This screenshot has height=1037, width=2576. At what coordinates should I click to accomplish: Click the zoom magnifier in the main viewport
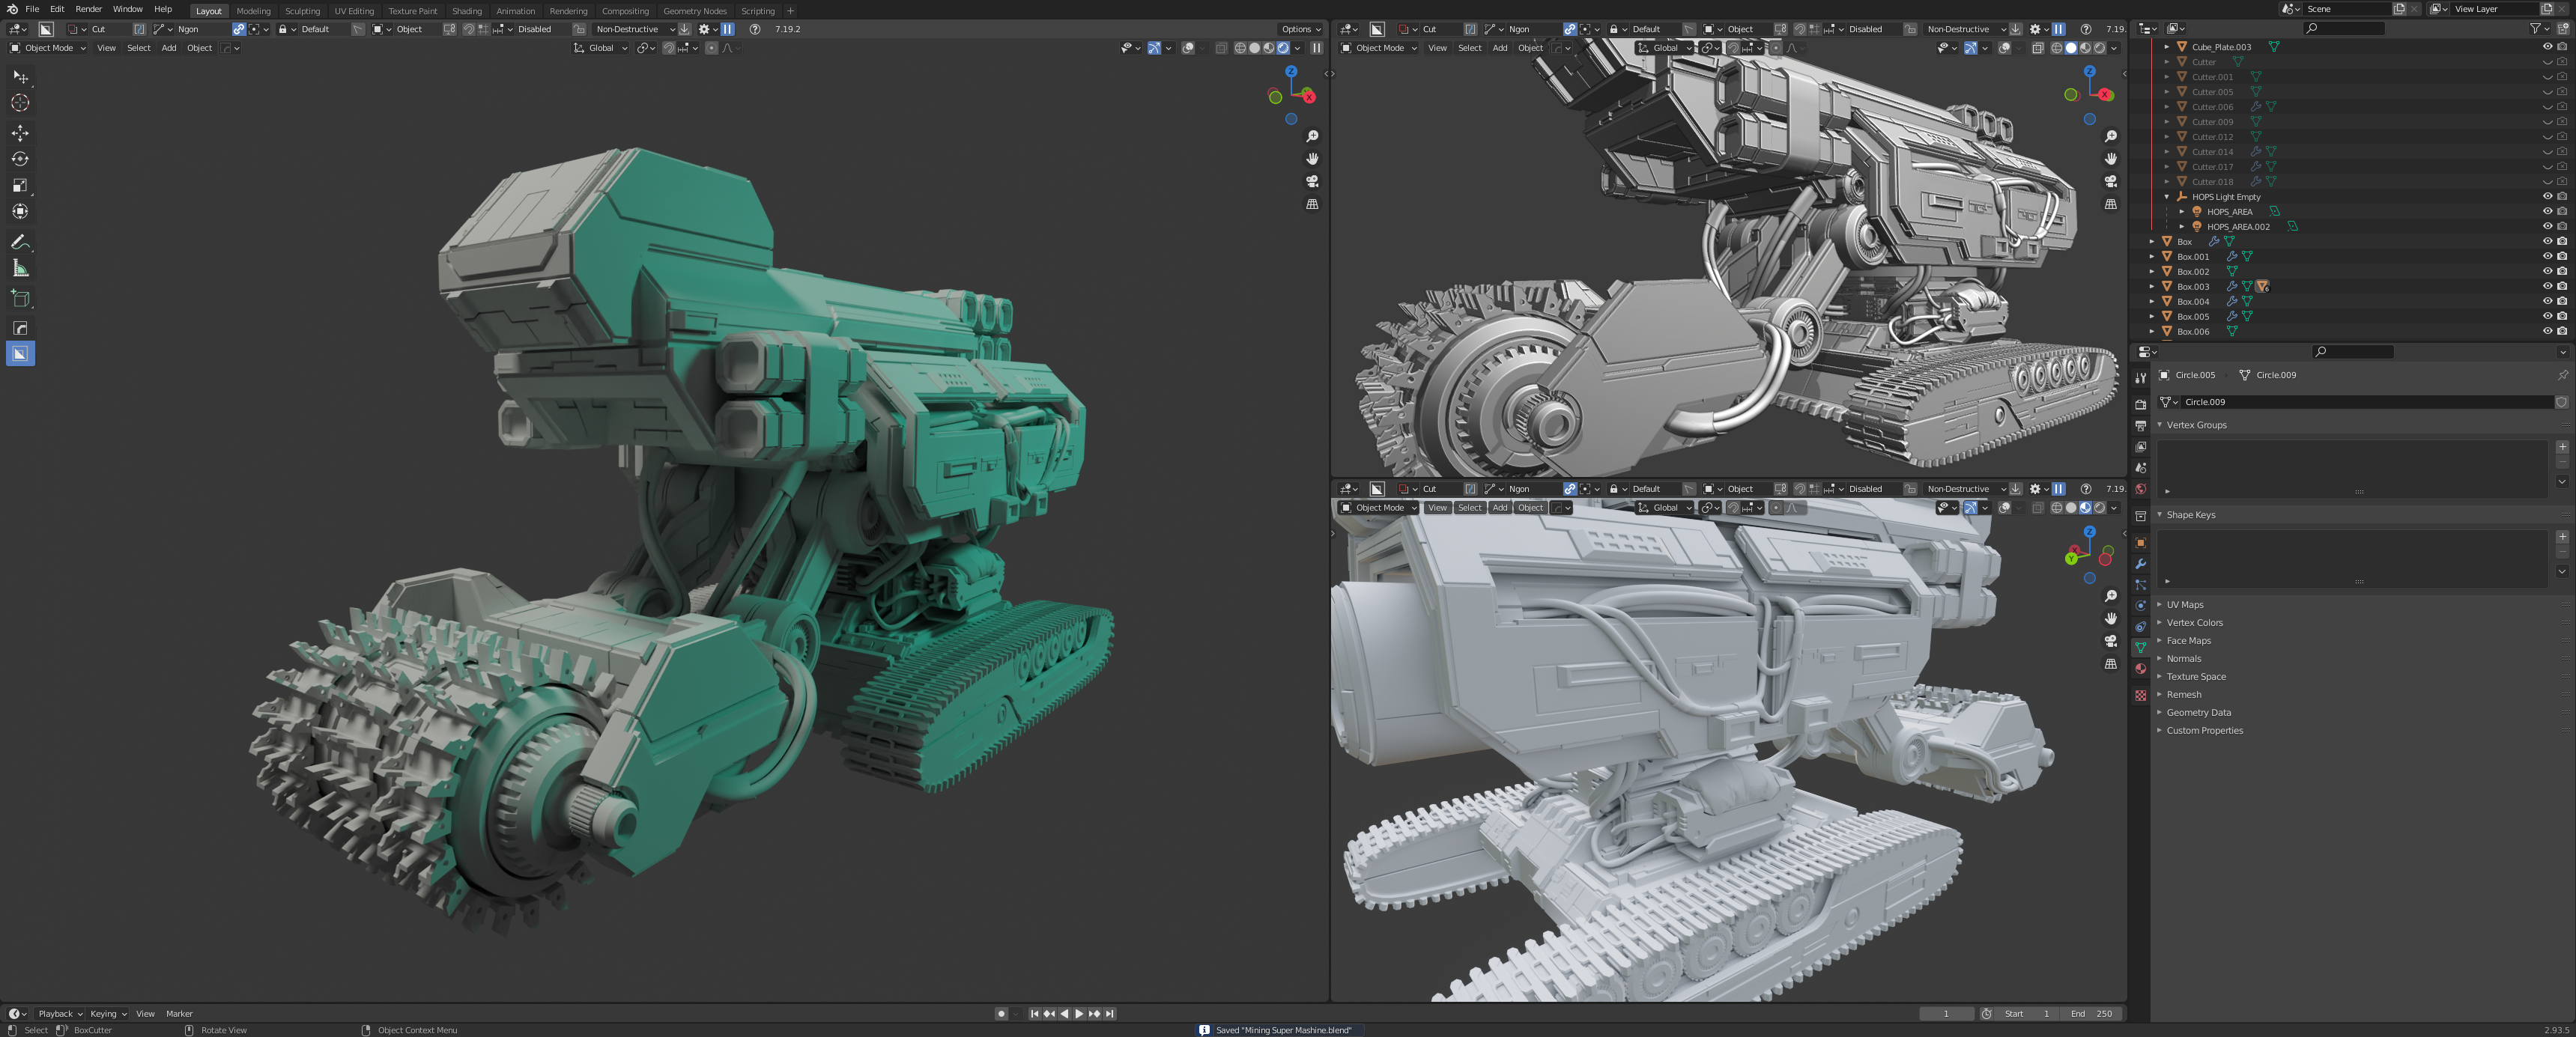pos(1312,136)
